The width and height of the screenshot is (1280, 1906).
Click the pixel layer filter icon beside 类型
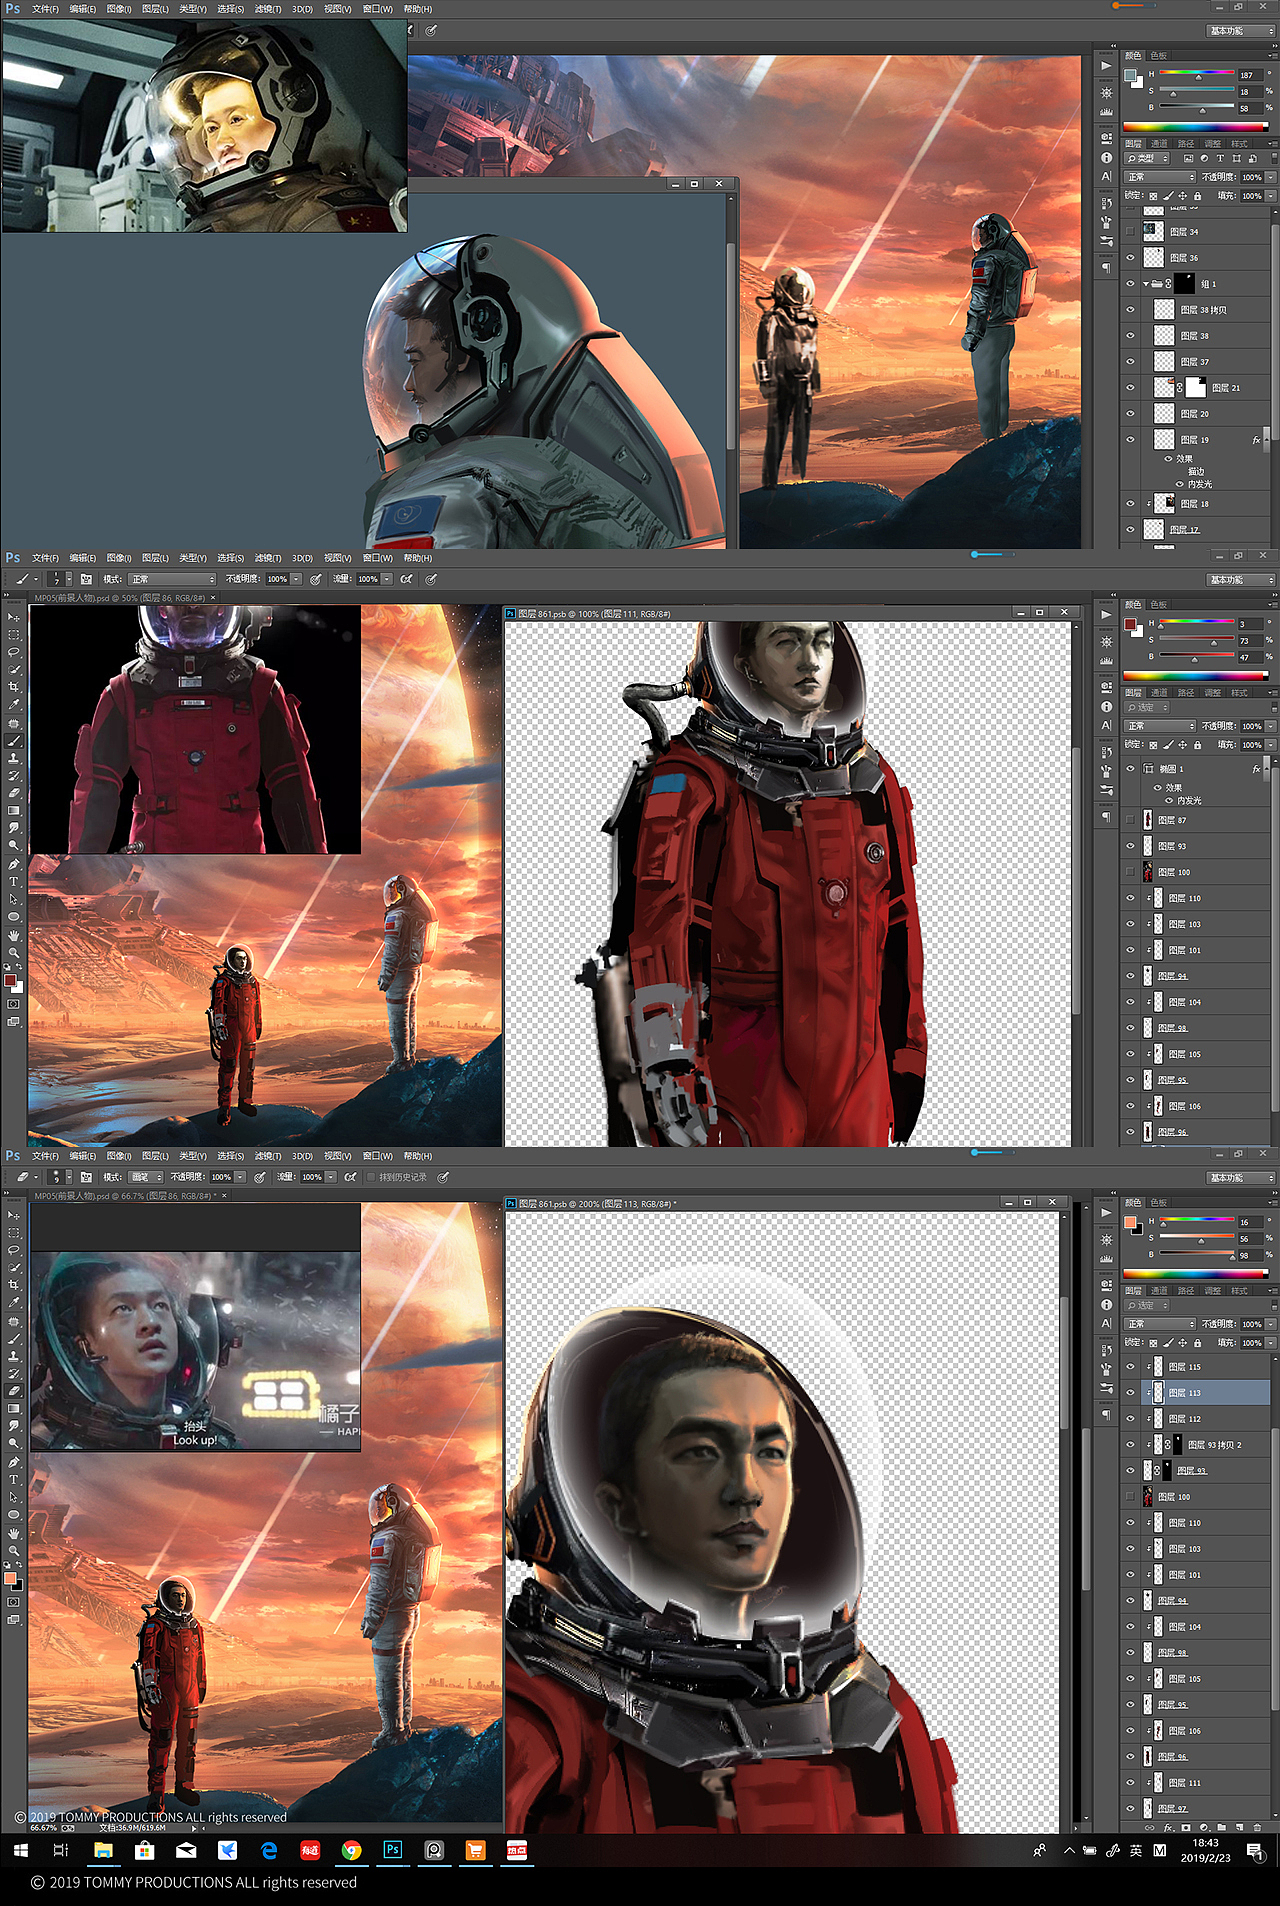tap(1188, 158)
